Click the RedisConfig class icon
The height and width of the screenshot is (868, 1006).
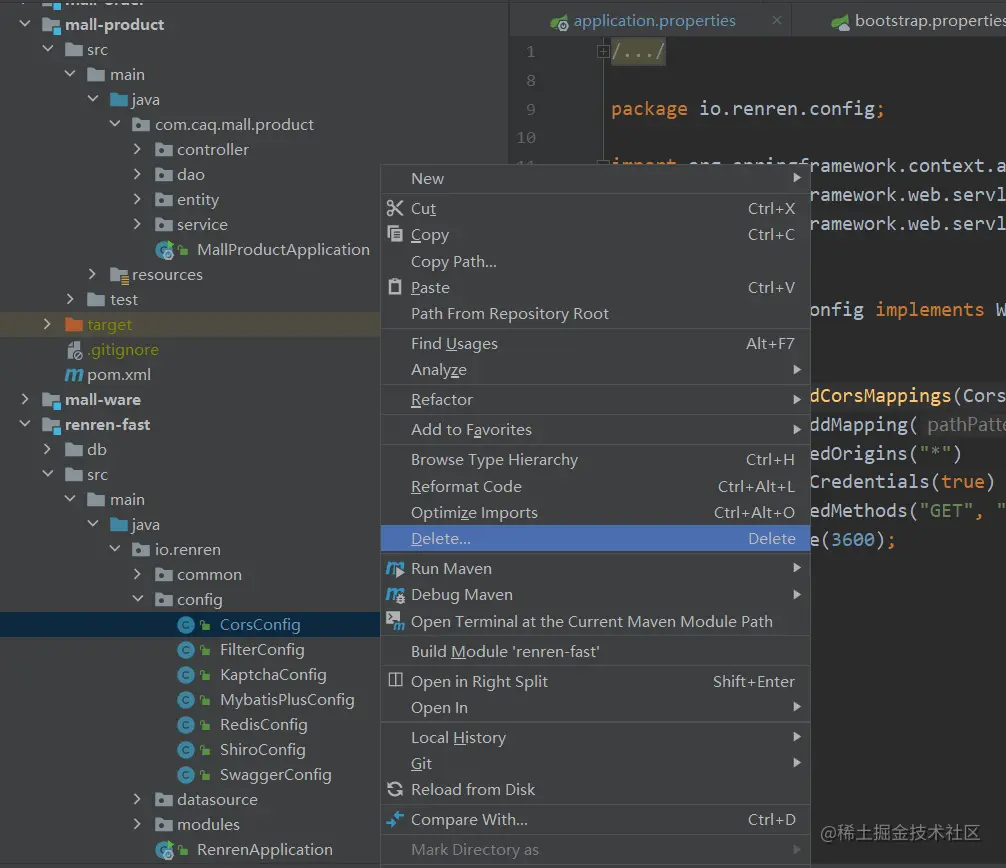click(x=186, y=725)
